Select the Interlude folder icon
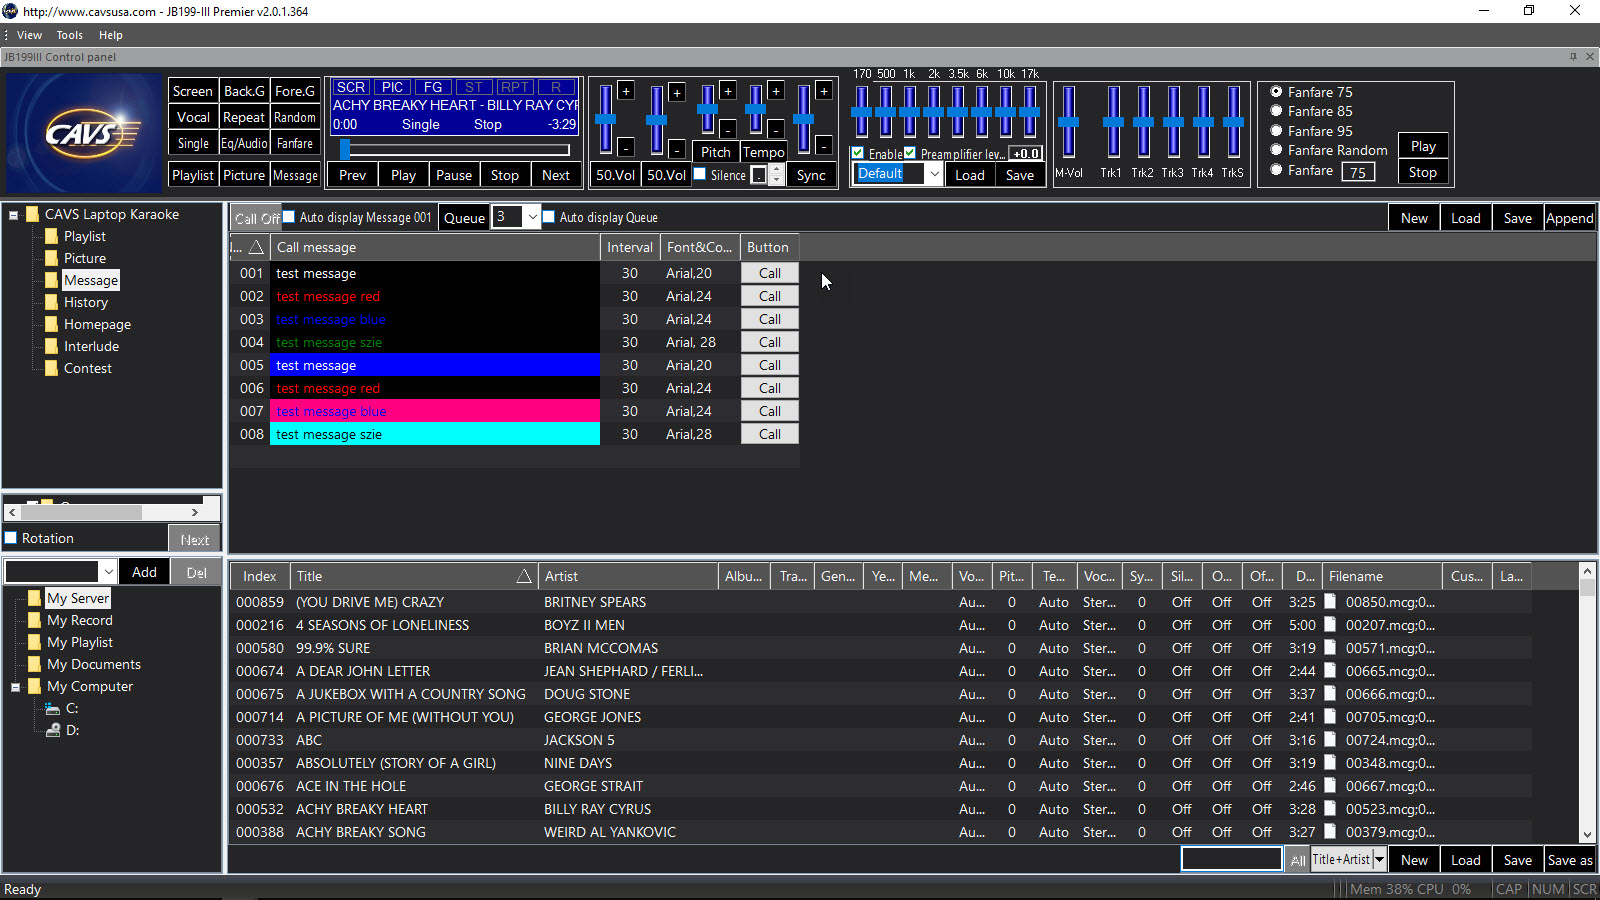This screenshot has height=900, width=1600. pos(51,346)
